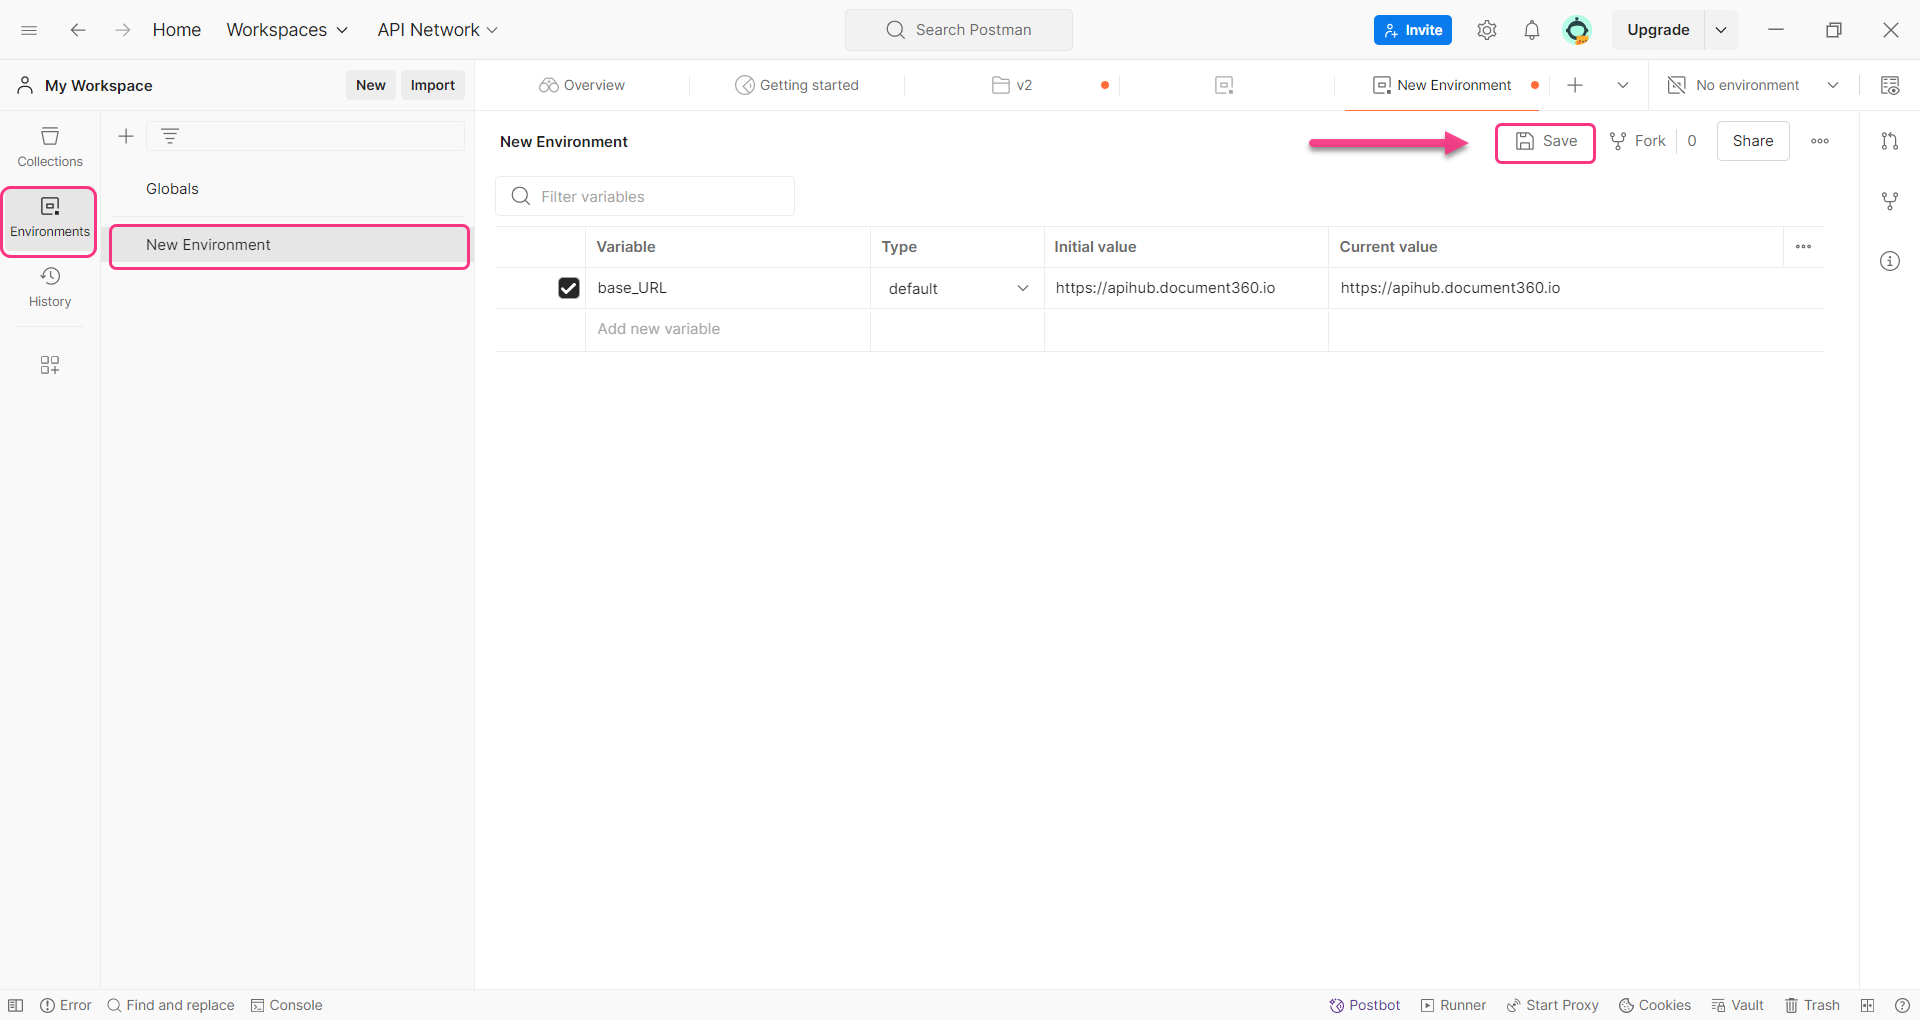
Task: Select the New Environment tab
Action: pyautogui.click(x=1442, y=85)
